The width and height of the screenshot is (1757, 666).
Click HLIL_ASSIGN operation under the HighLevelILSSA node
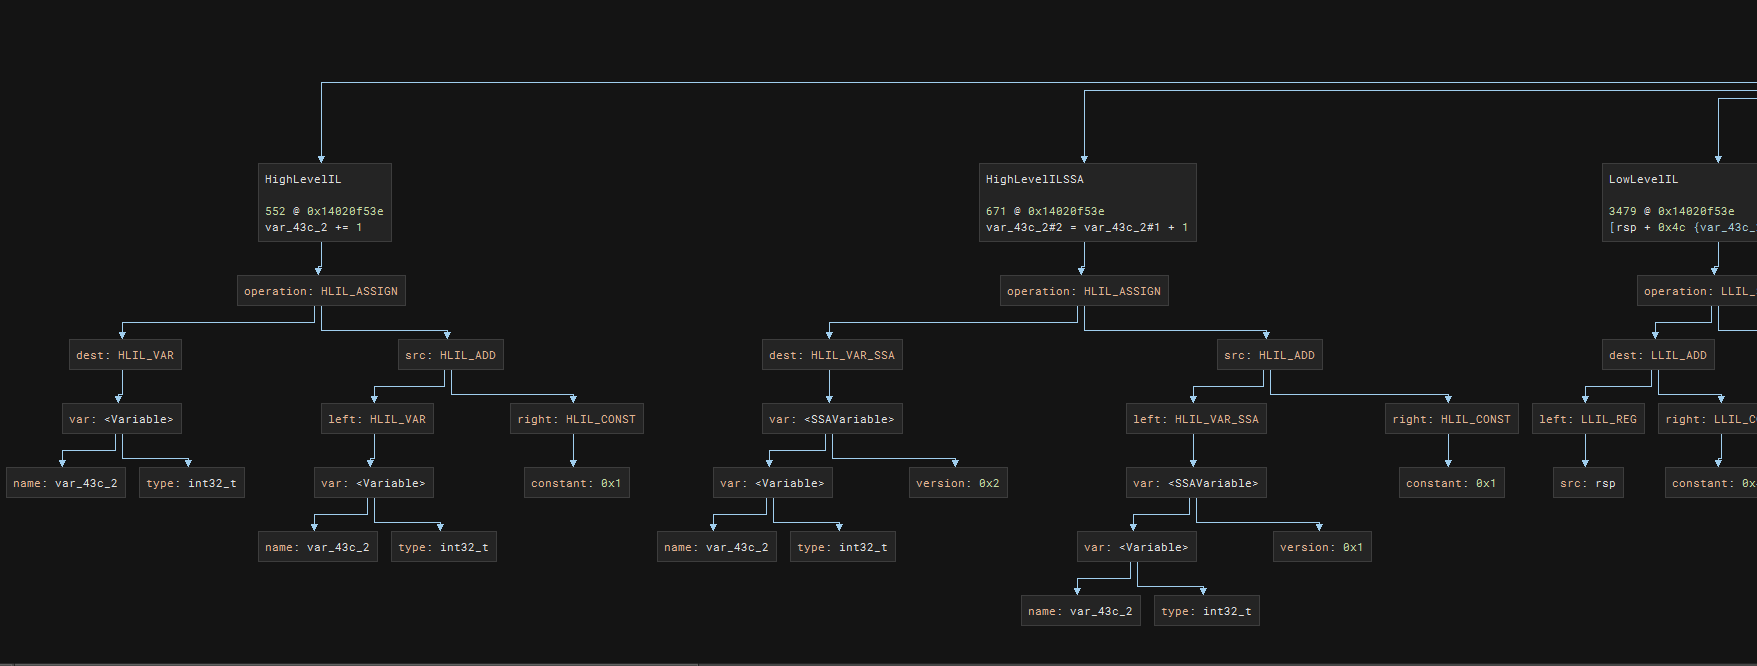(x=1084, y=291)
